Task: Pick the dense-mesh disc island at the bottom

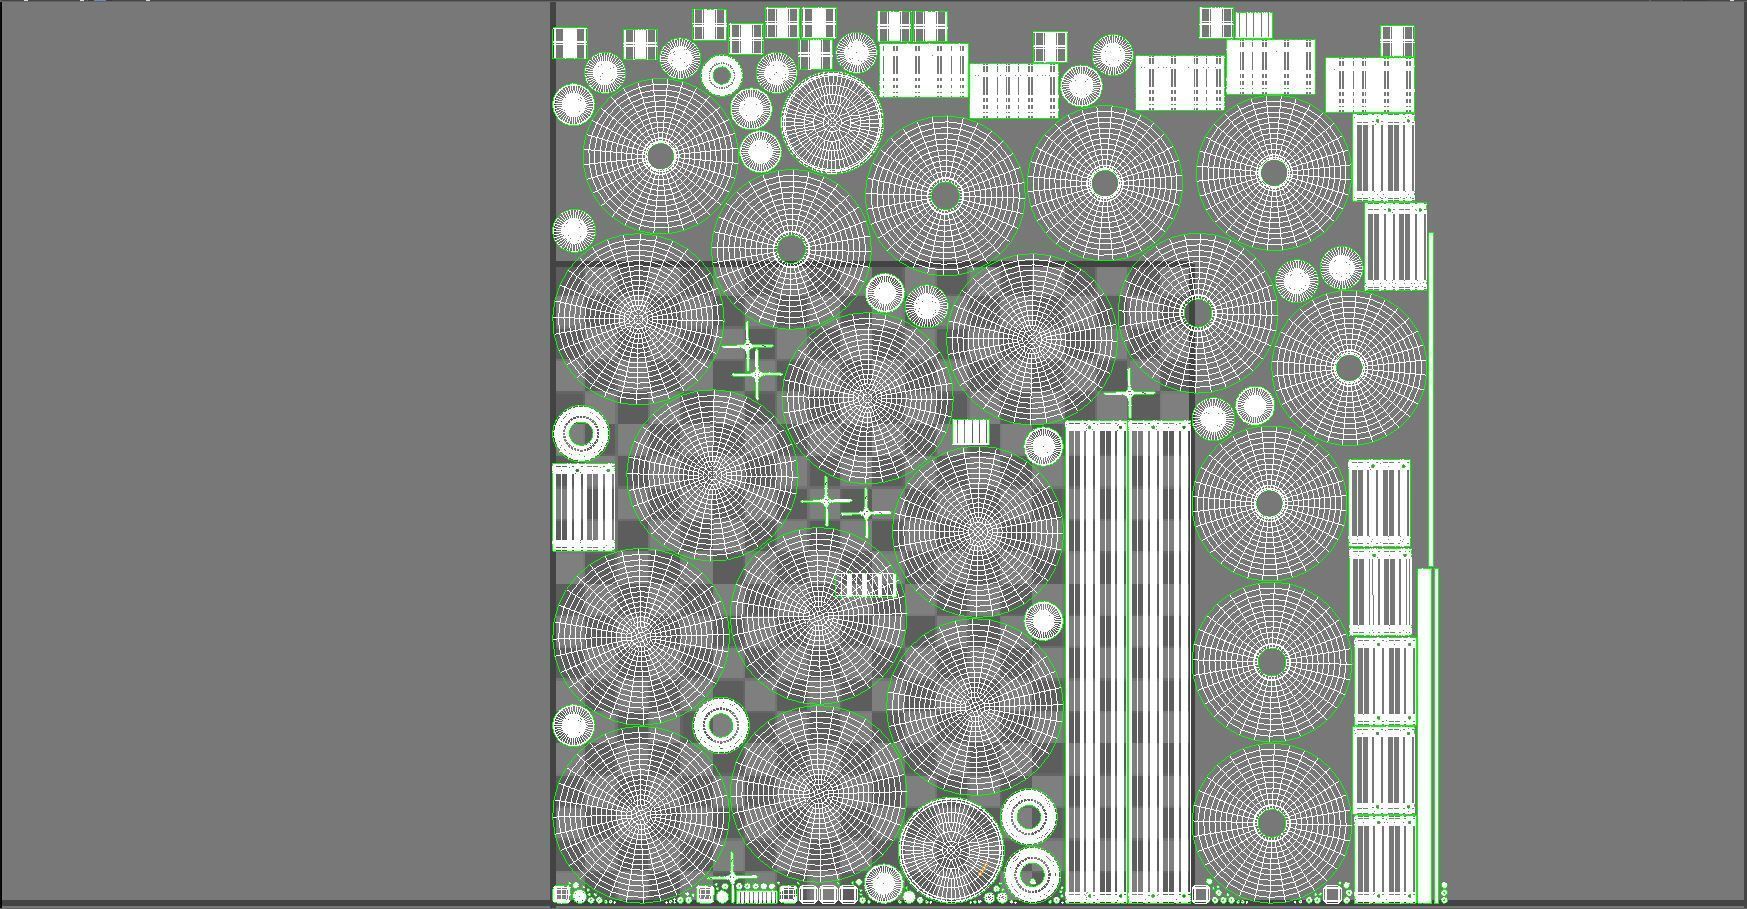Action: pos(950,850)
